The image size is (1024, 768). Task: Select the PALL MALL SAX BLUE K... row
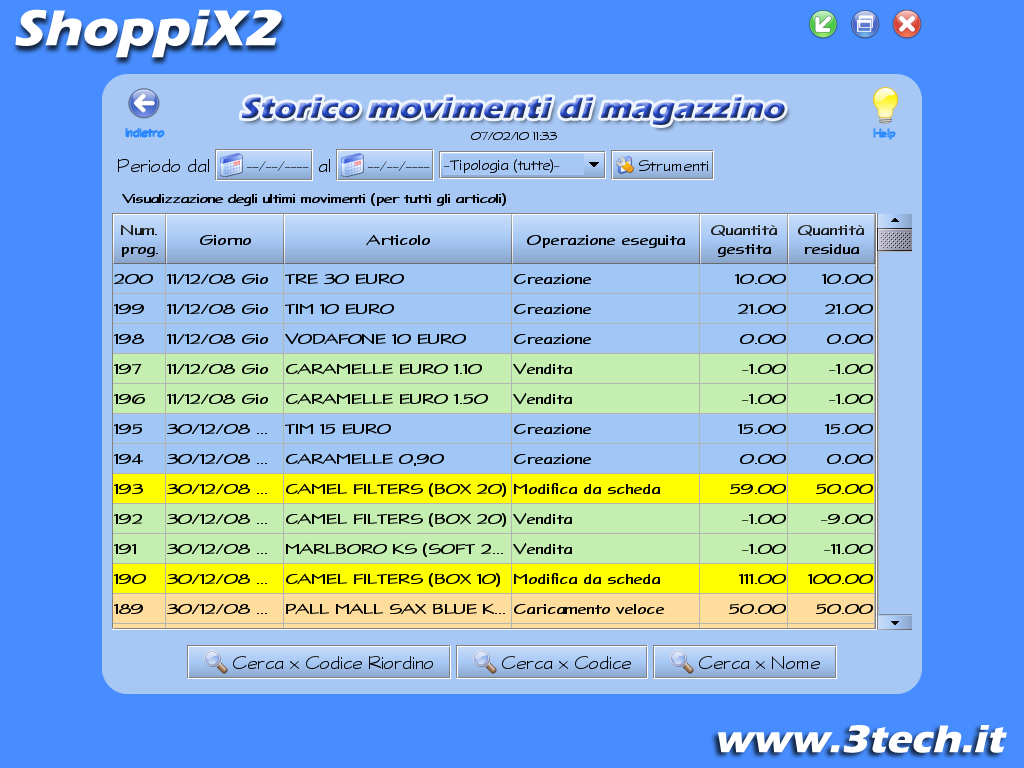494,609
